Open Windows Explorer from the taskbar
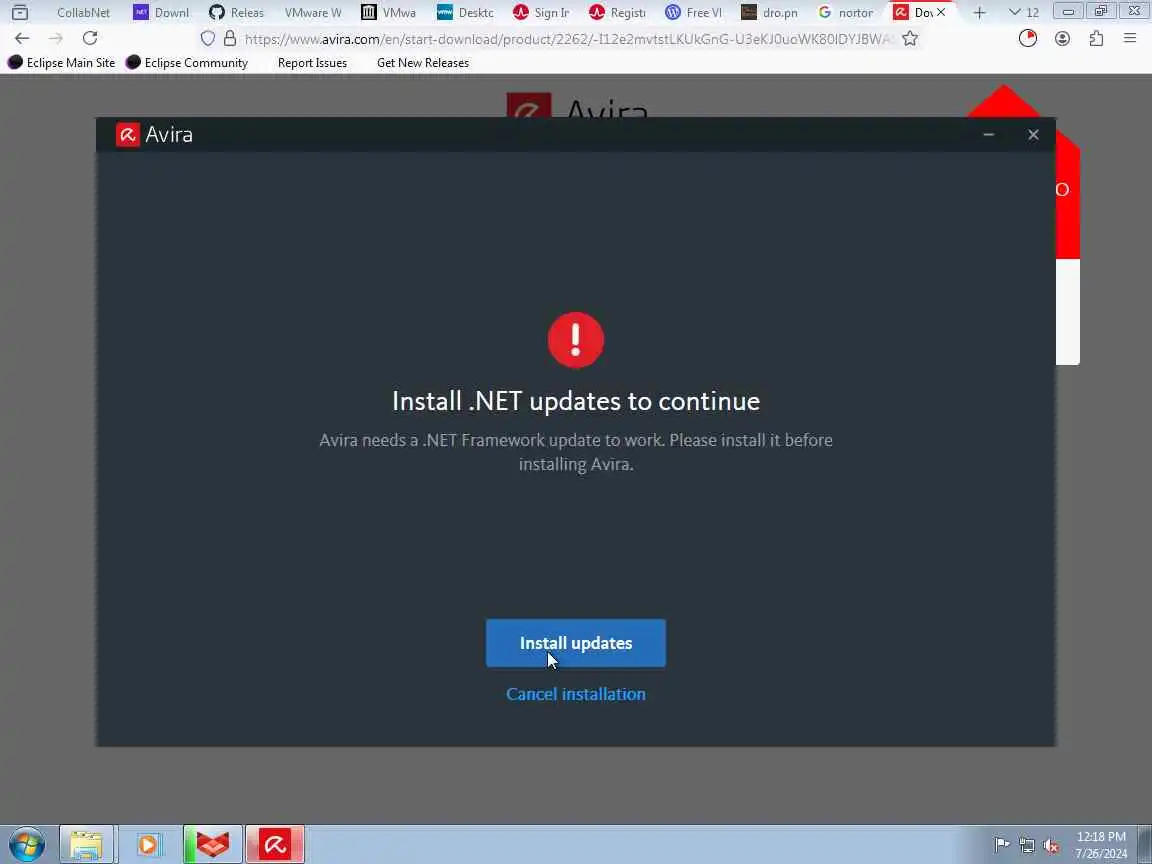The image size is (1152, 864). 86,844
